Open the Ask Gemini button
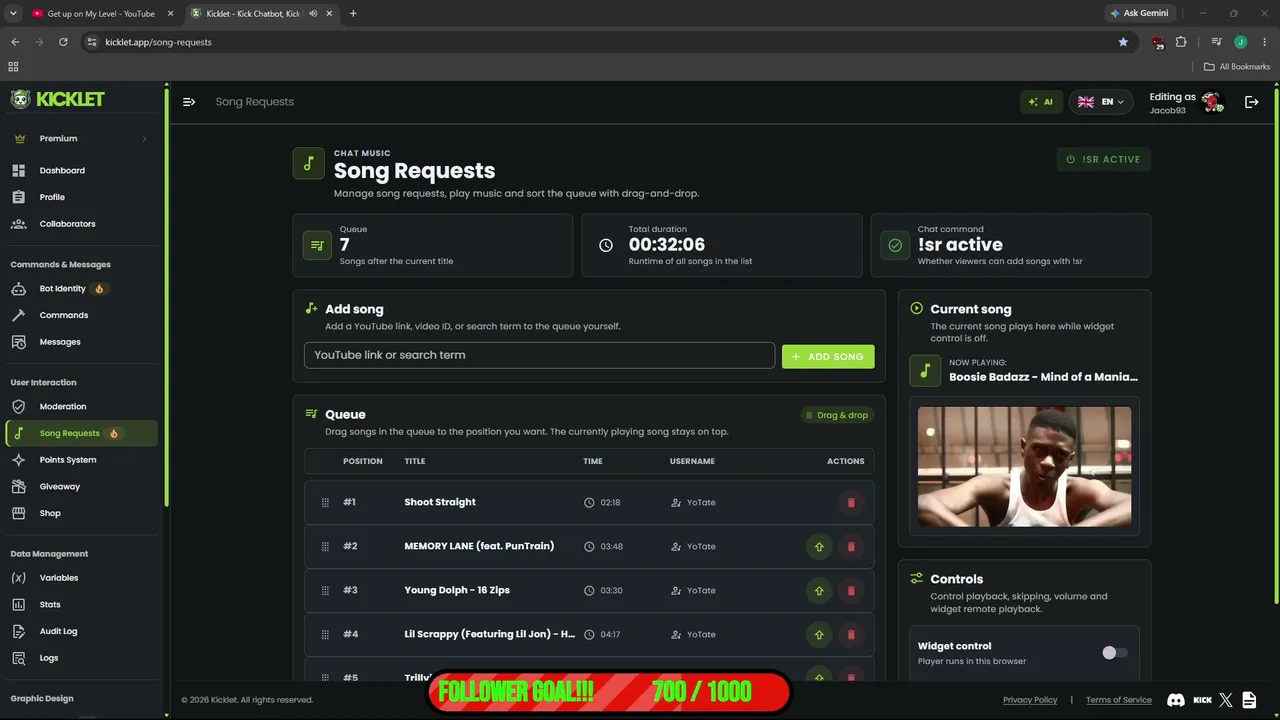The image size is (1280, 720). (1139, 13)
